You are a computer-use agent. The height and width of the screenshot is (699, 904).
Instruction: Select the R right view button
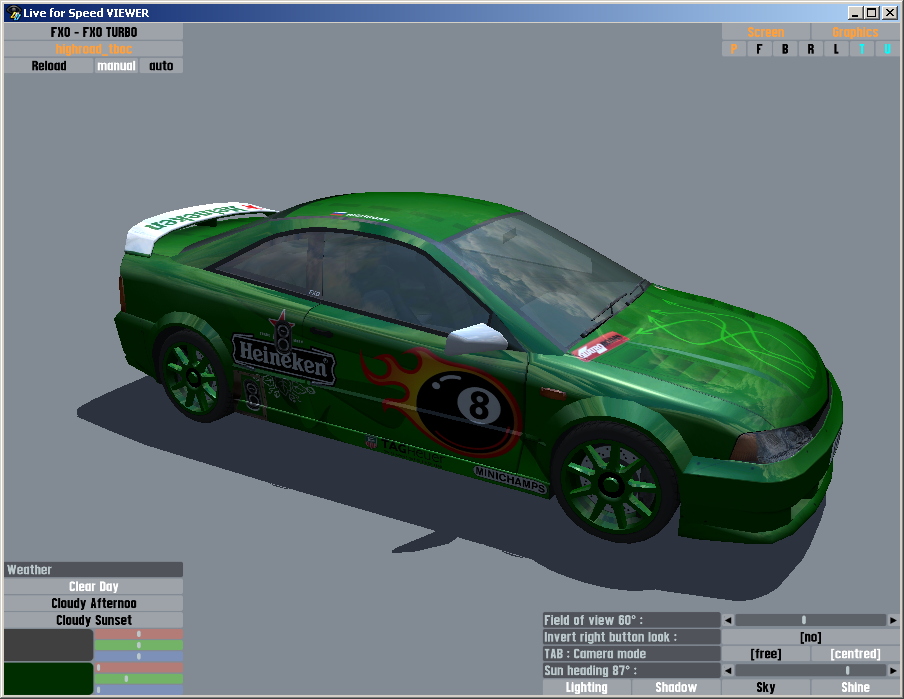click(811, 49)
